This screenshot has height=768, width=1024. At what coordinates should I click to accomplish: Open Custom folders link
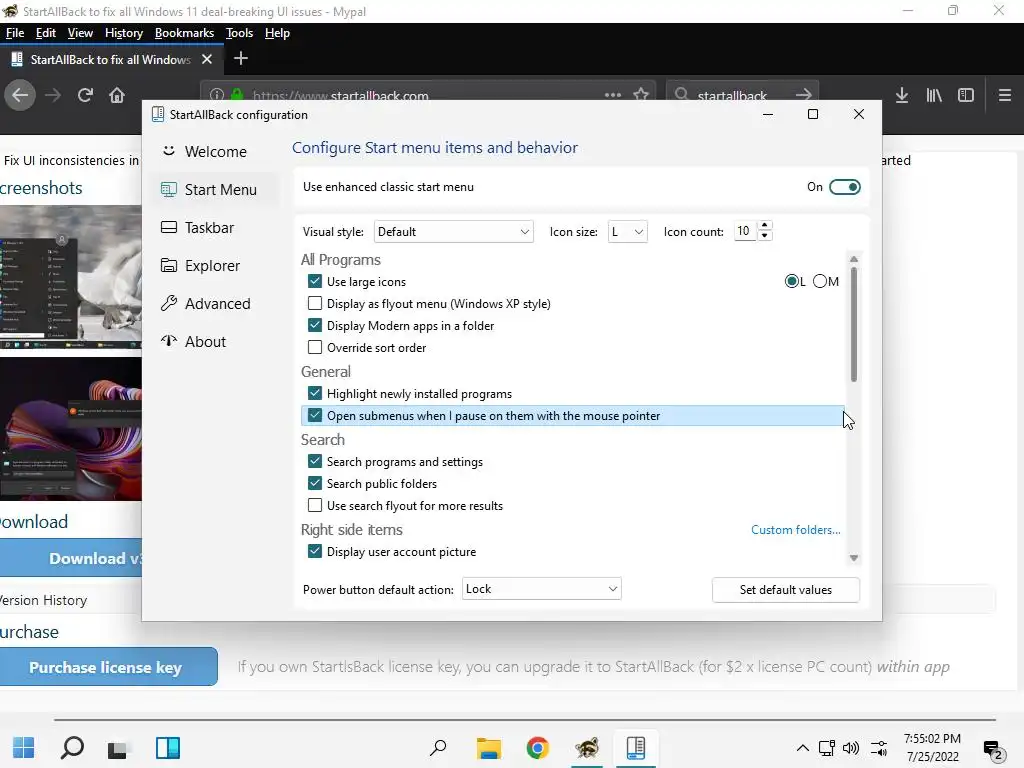pos(795,530)
